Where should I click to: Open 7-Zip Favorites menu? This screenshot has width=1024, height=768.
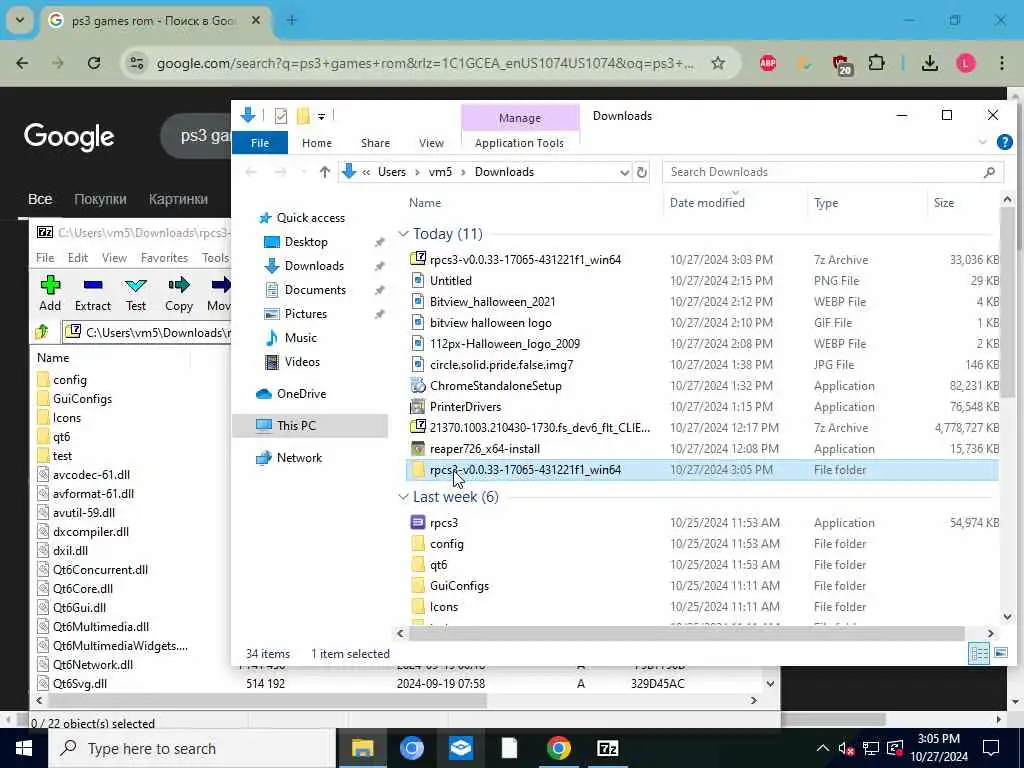tap(164, 258)
